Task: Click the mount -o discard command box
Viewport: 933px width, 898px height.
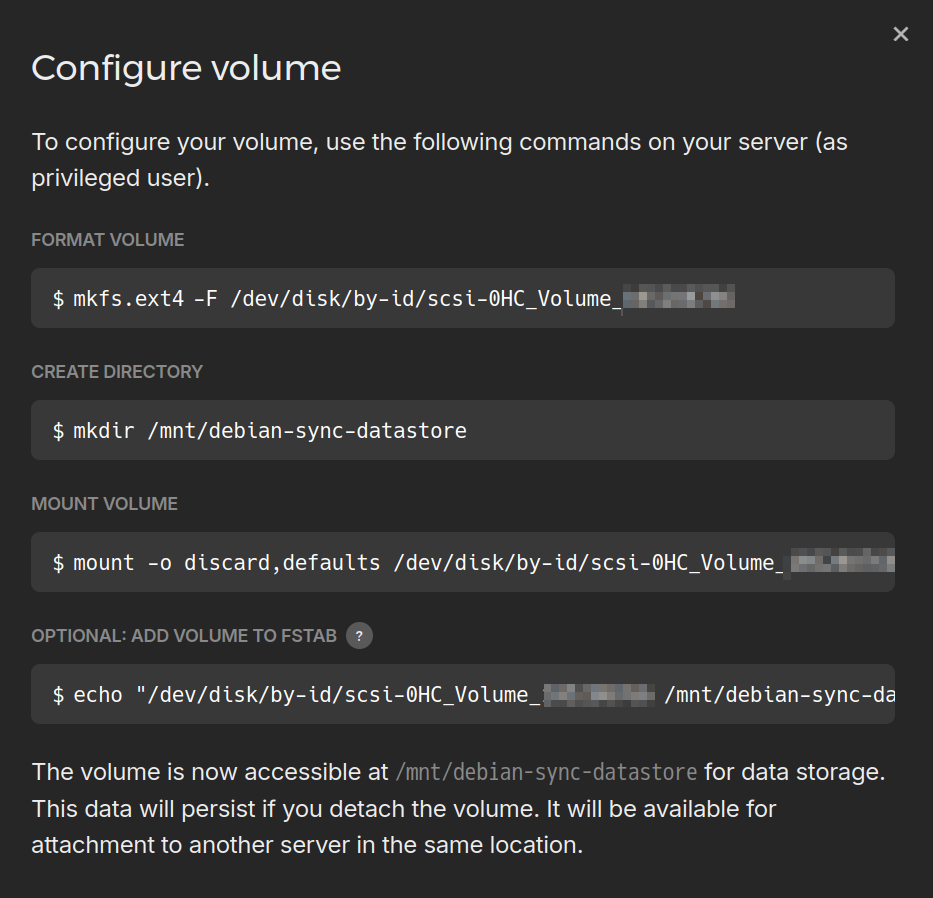Action: click(x=462, y=562)
